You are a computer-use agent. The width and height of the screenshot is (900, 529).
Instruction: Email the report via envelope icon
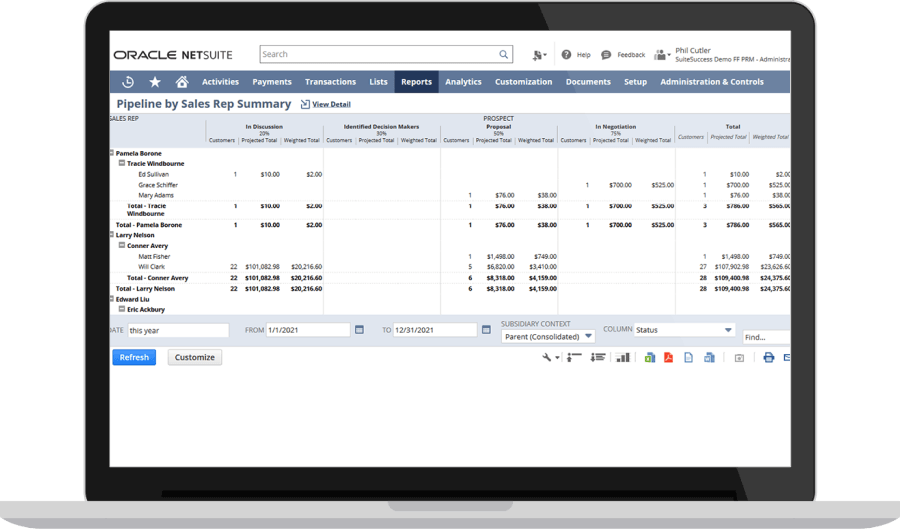pos(787,357)
